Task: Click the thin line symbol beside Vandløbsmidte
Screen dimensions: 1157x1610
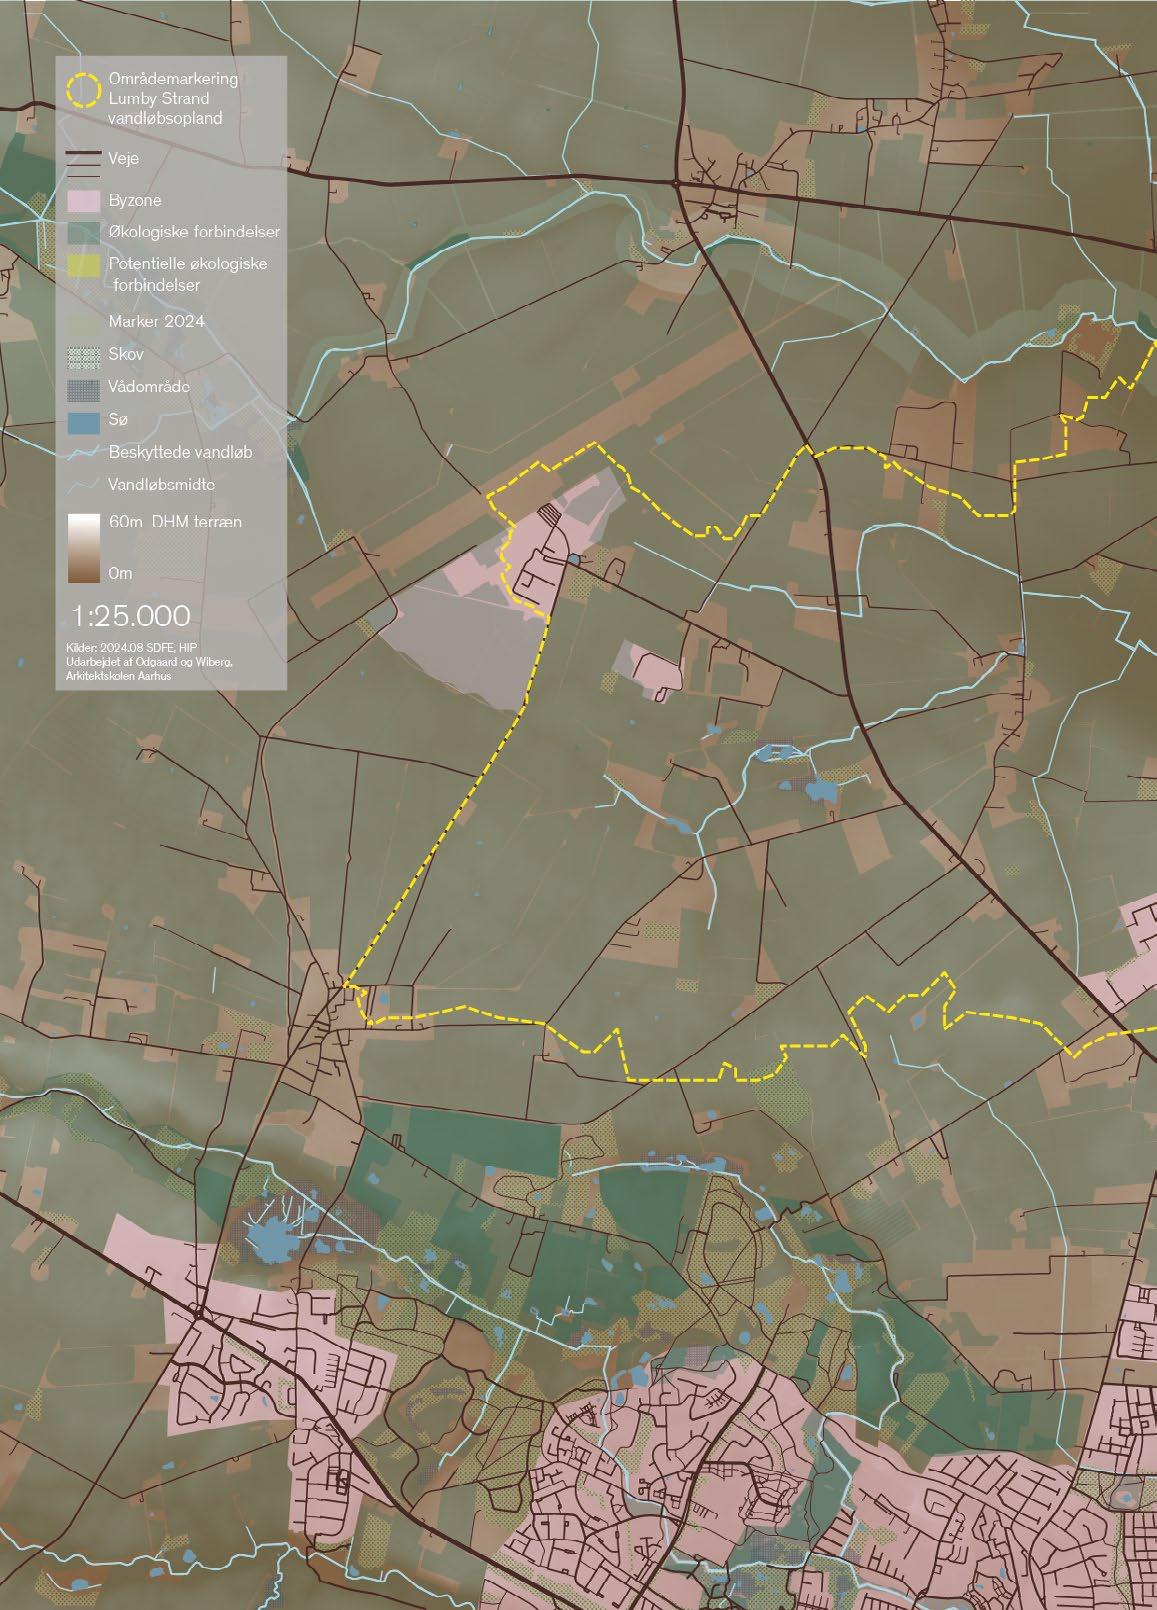Action: [85, 485]
